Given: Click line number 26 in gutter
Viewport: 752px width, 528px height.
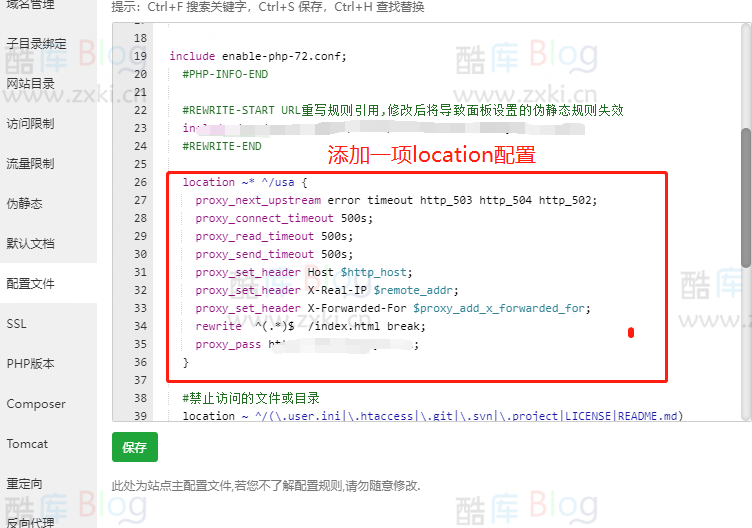Looking at the screenshot, I should coord(141,182).
